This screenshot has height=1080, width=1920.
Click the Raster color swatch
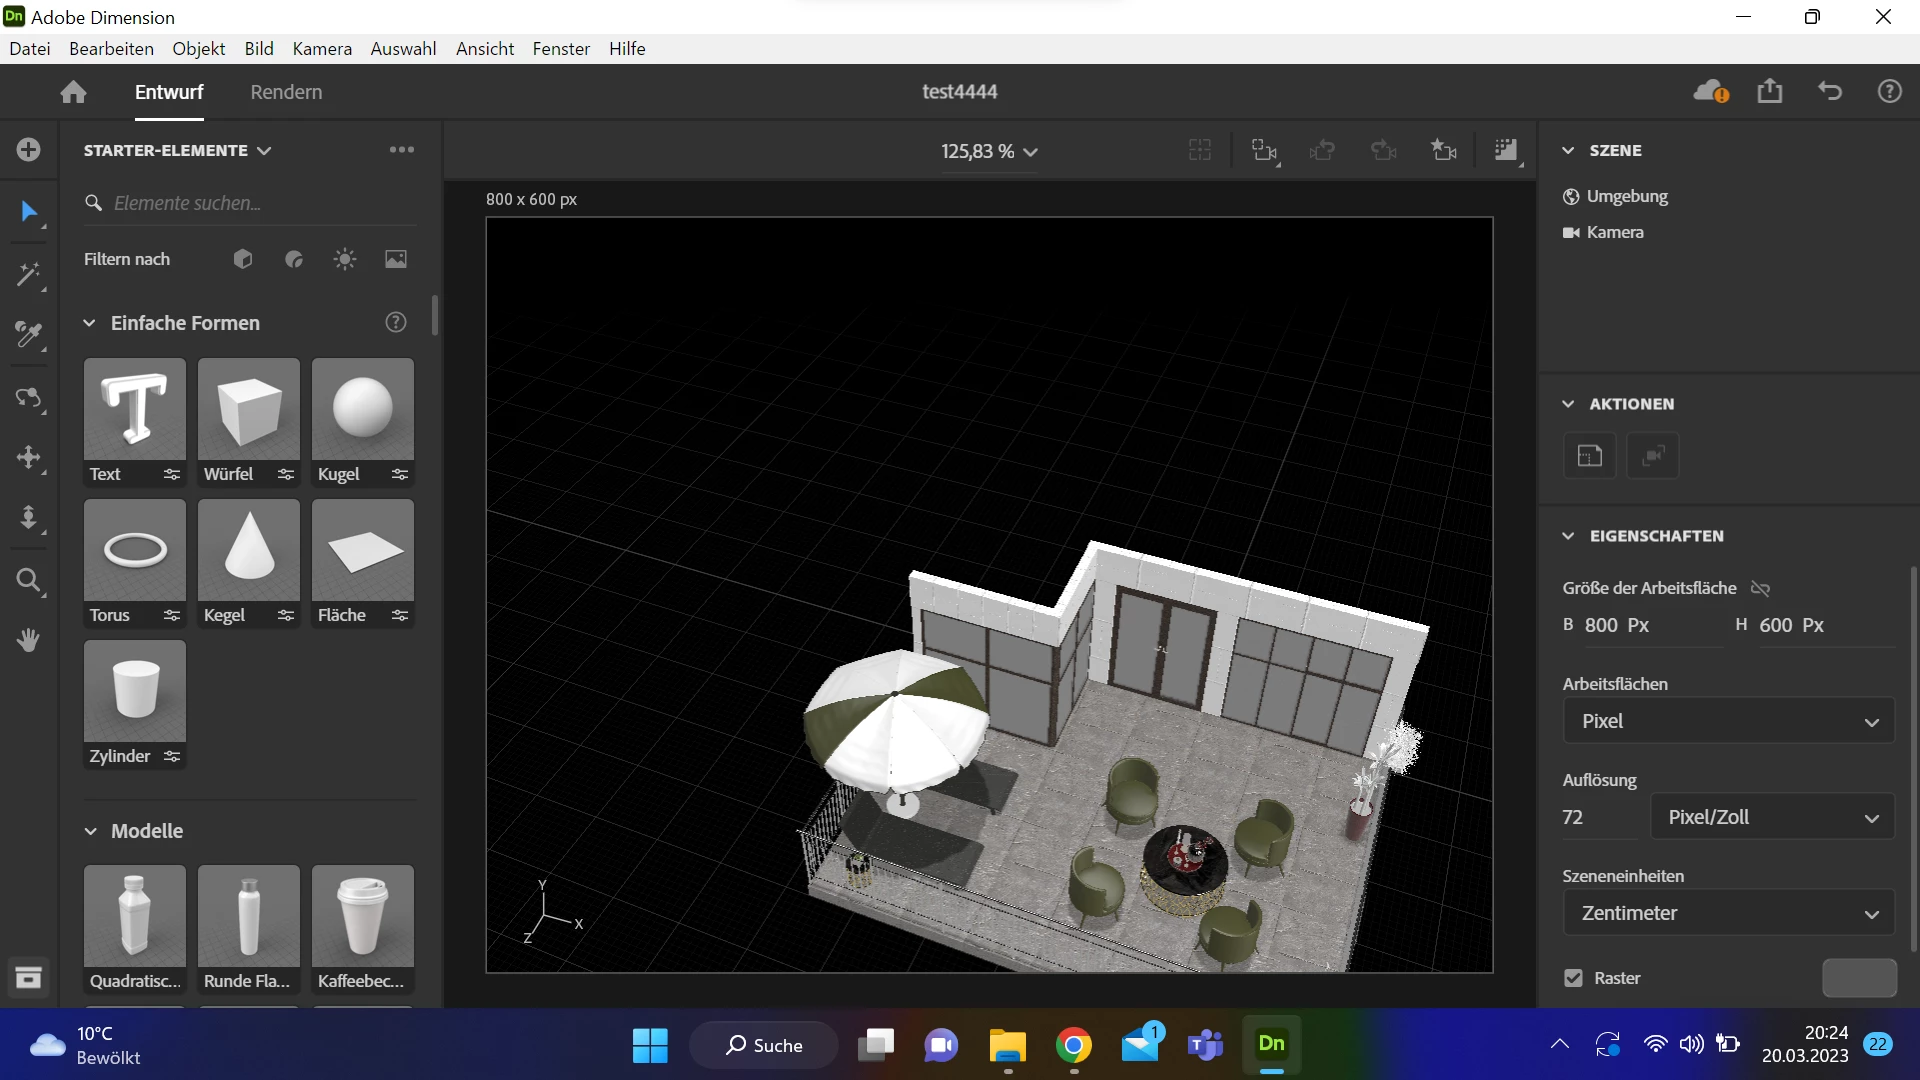1859,978
